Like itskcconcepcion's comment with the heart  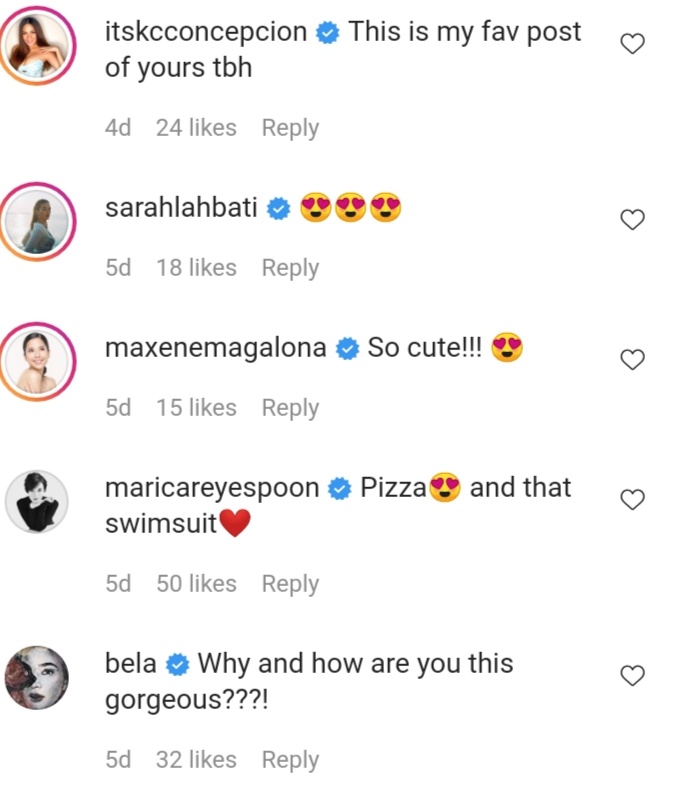632,44
